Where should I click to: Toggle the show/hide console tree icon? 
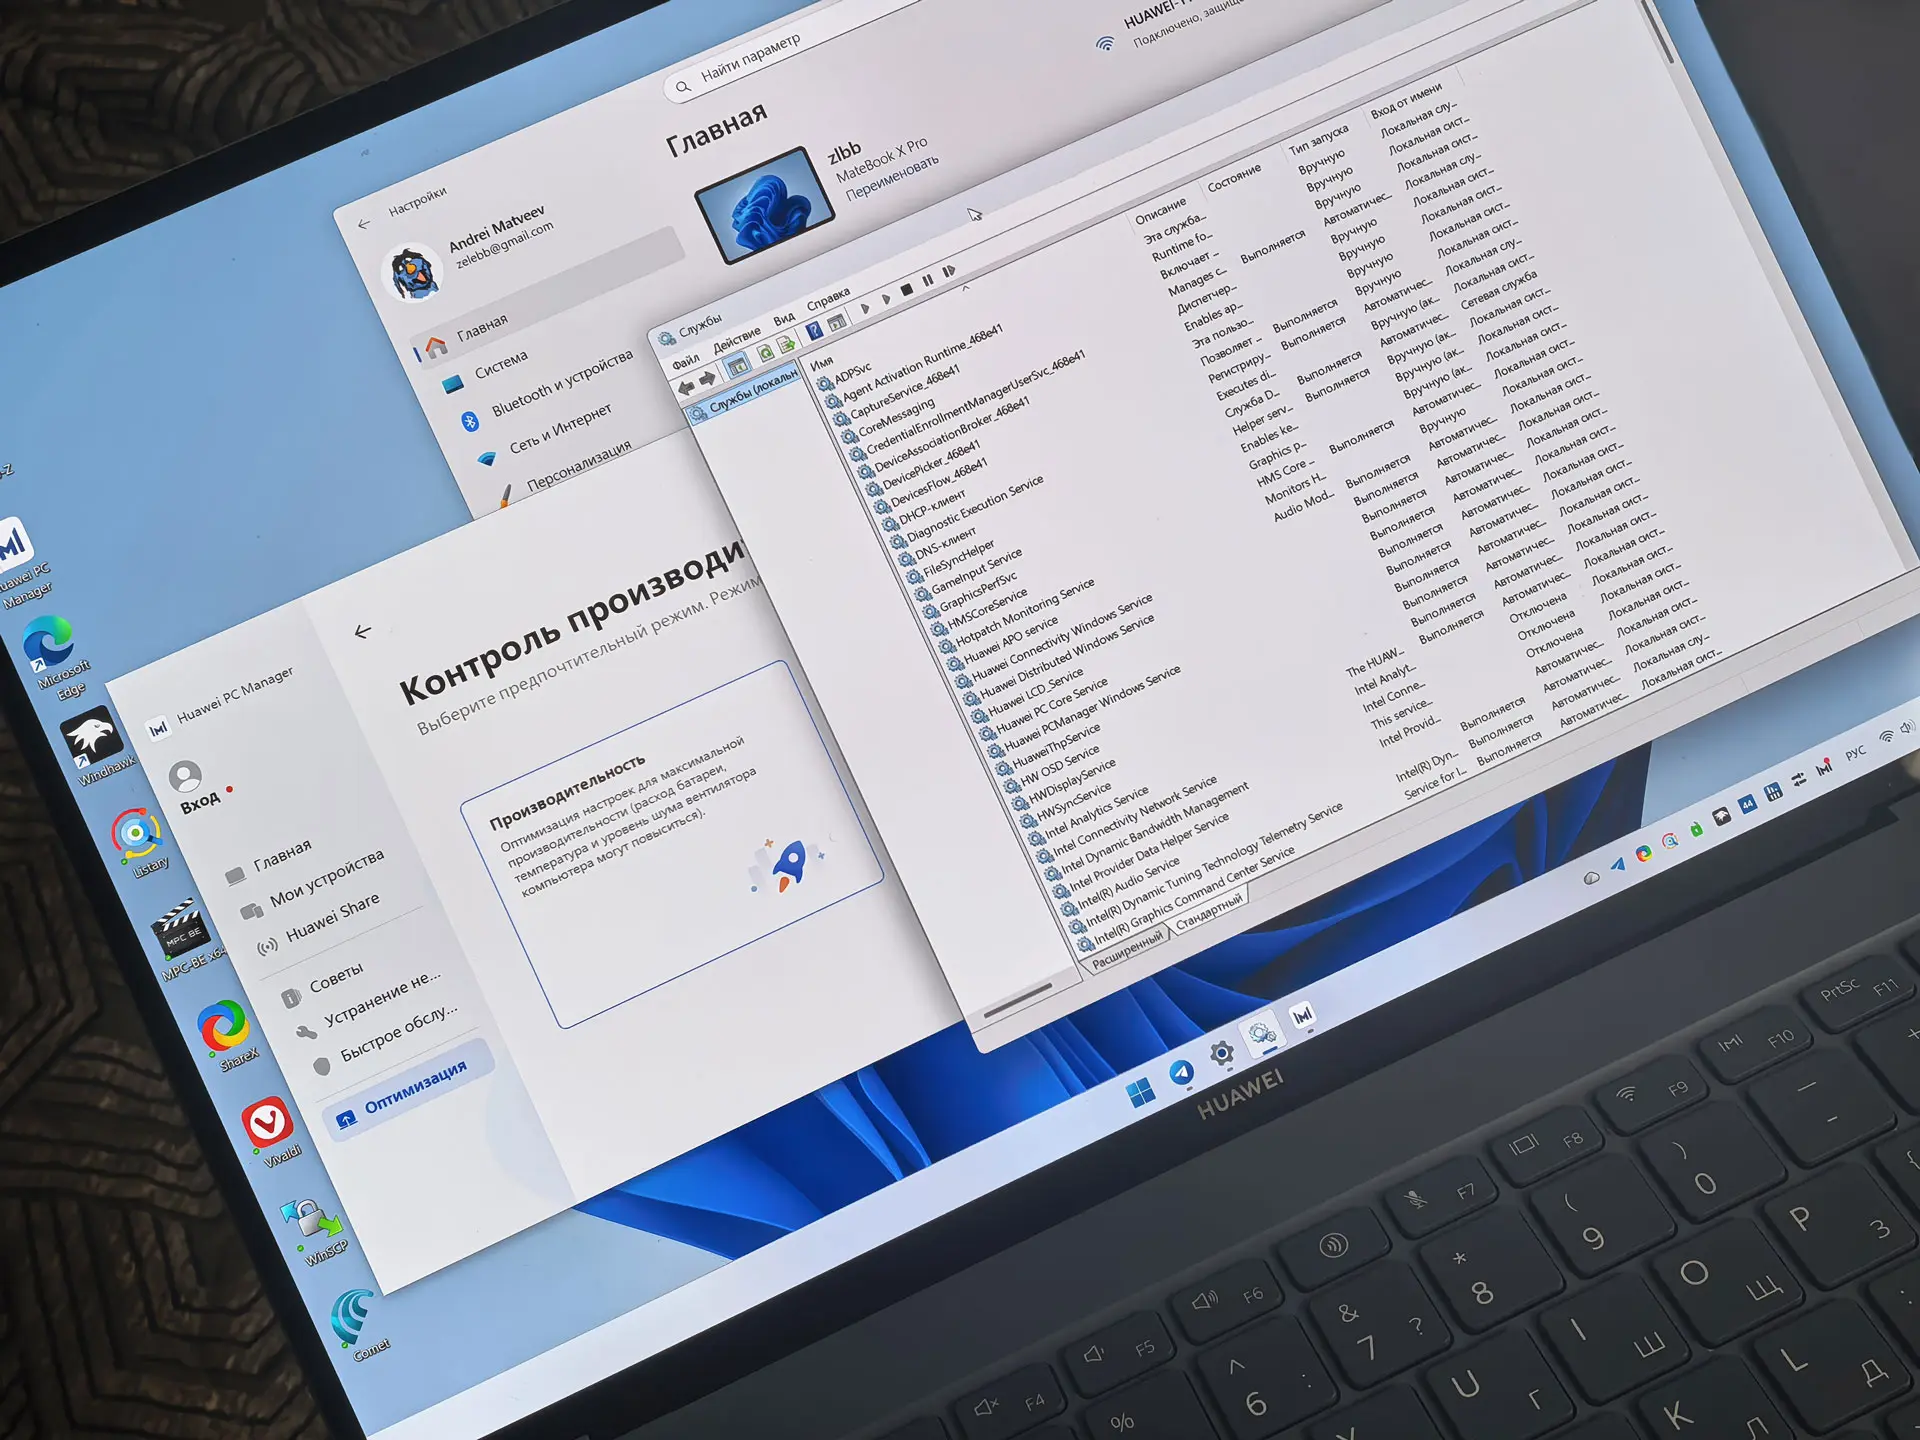pyautogui.click(x=737, y=365)
